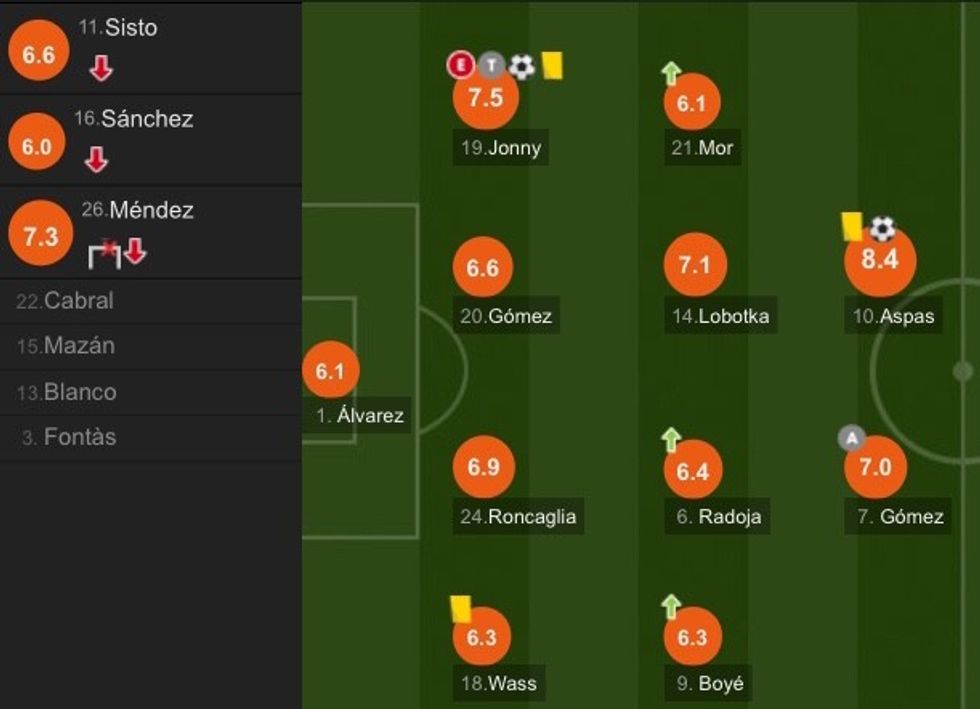Open bench player 3. Fontàs

click(x=69, y=437)
